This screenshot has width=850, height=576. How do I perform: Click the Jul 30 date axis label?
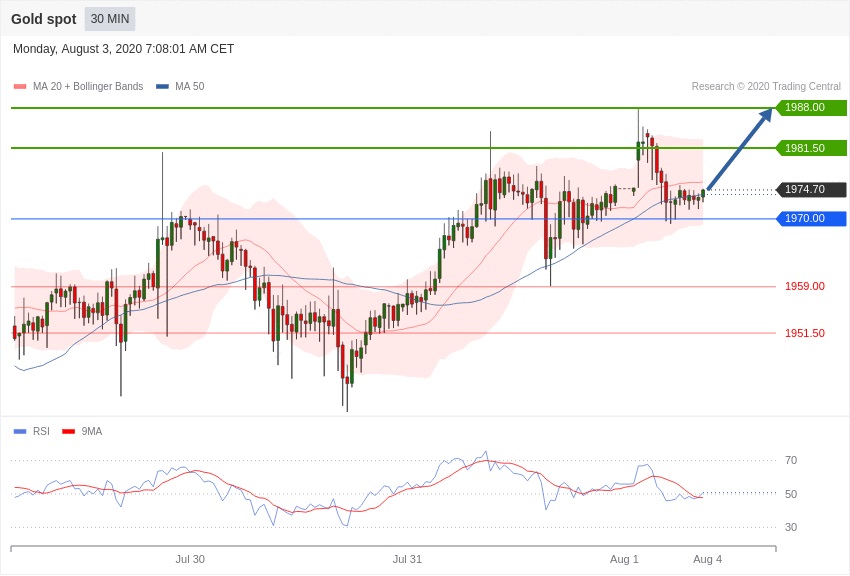coord(190,559)
